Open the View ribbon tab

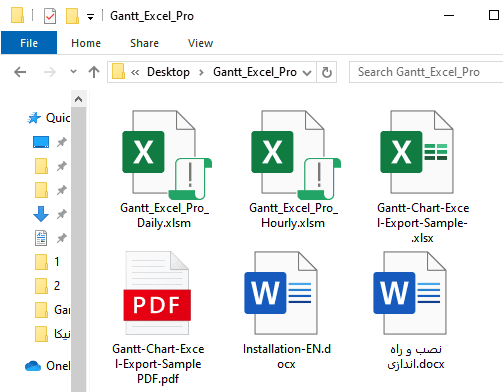[x=200, y=43]
